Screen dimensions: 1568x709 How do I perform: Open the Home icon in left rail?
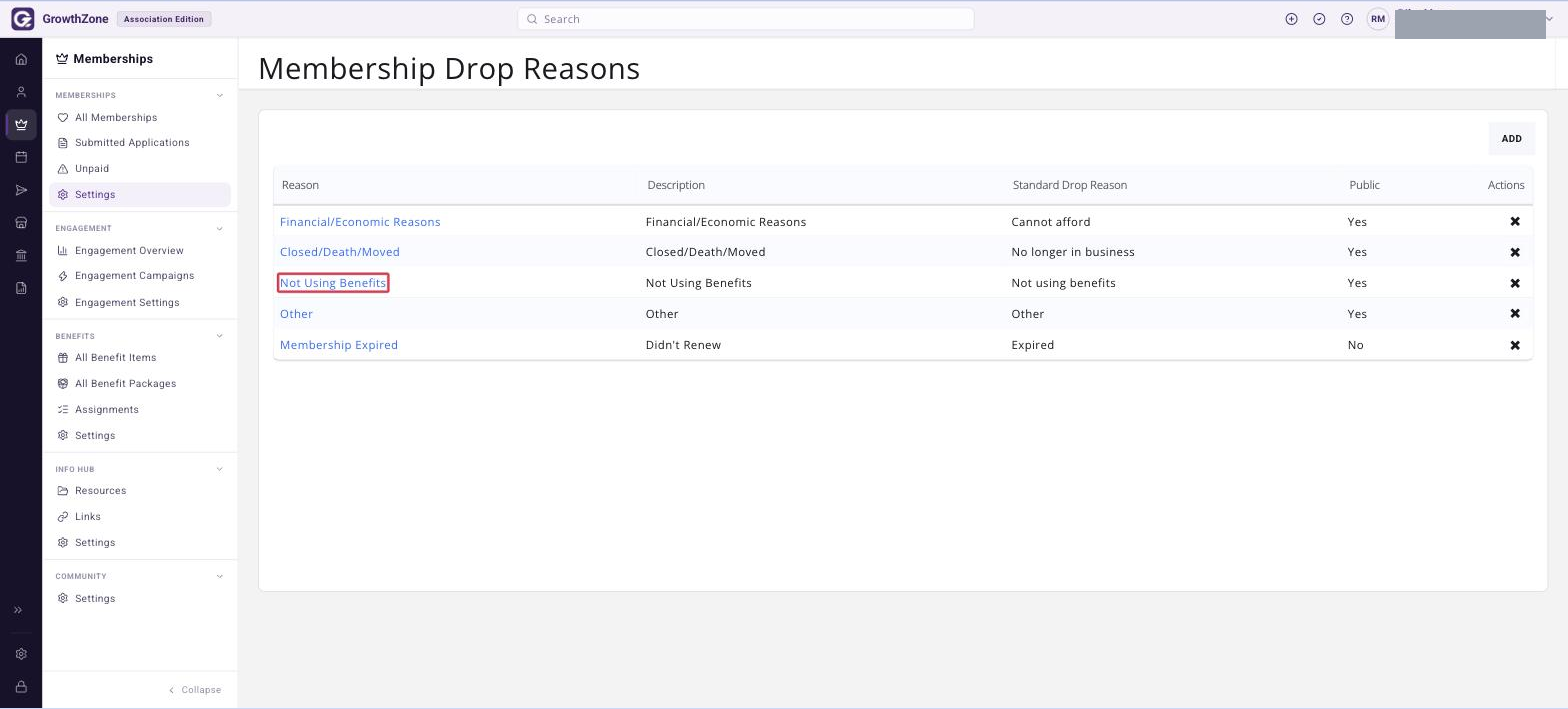(x=21, y=60)
